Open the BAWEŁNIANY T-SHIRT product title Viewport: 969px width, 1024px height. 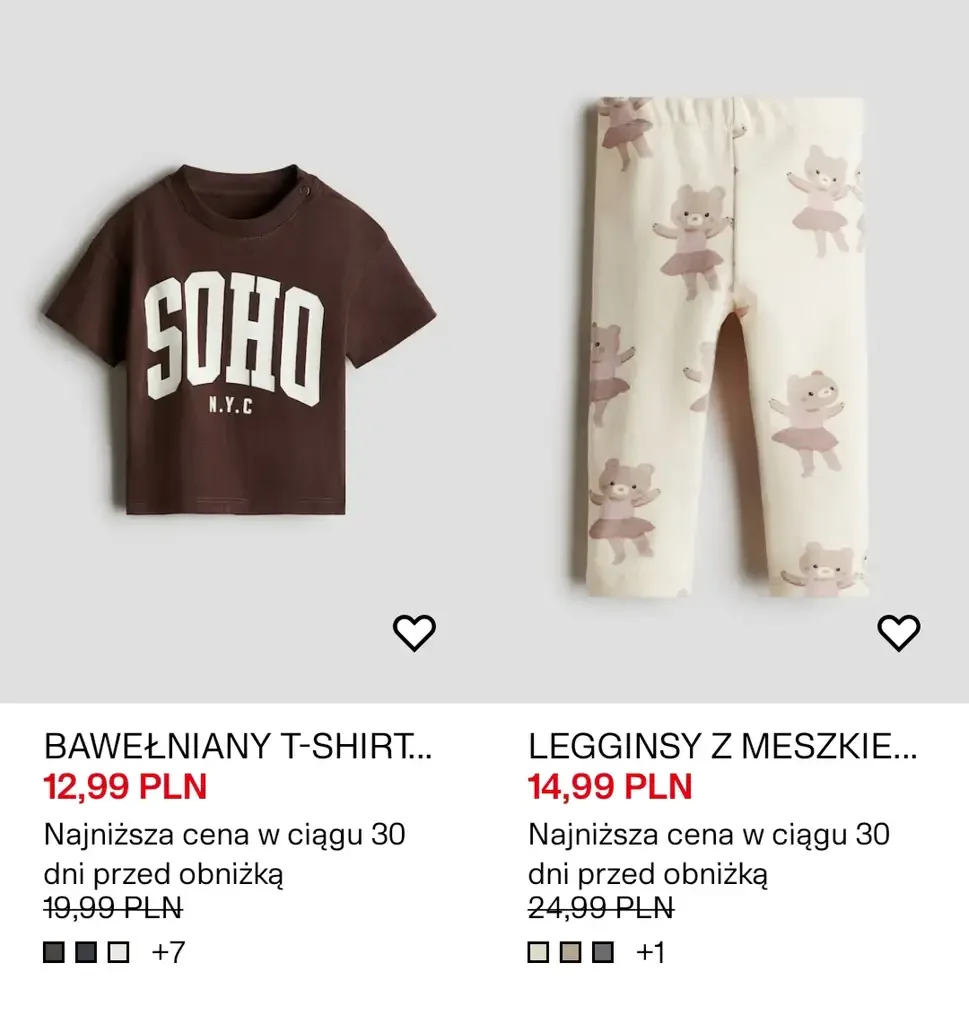238,746
